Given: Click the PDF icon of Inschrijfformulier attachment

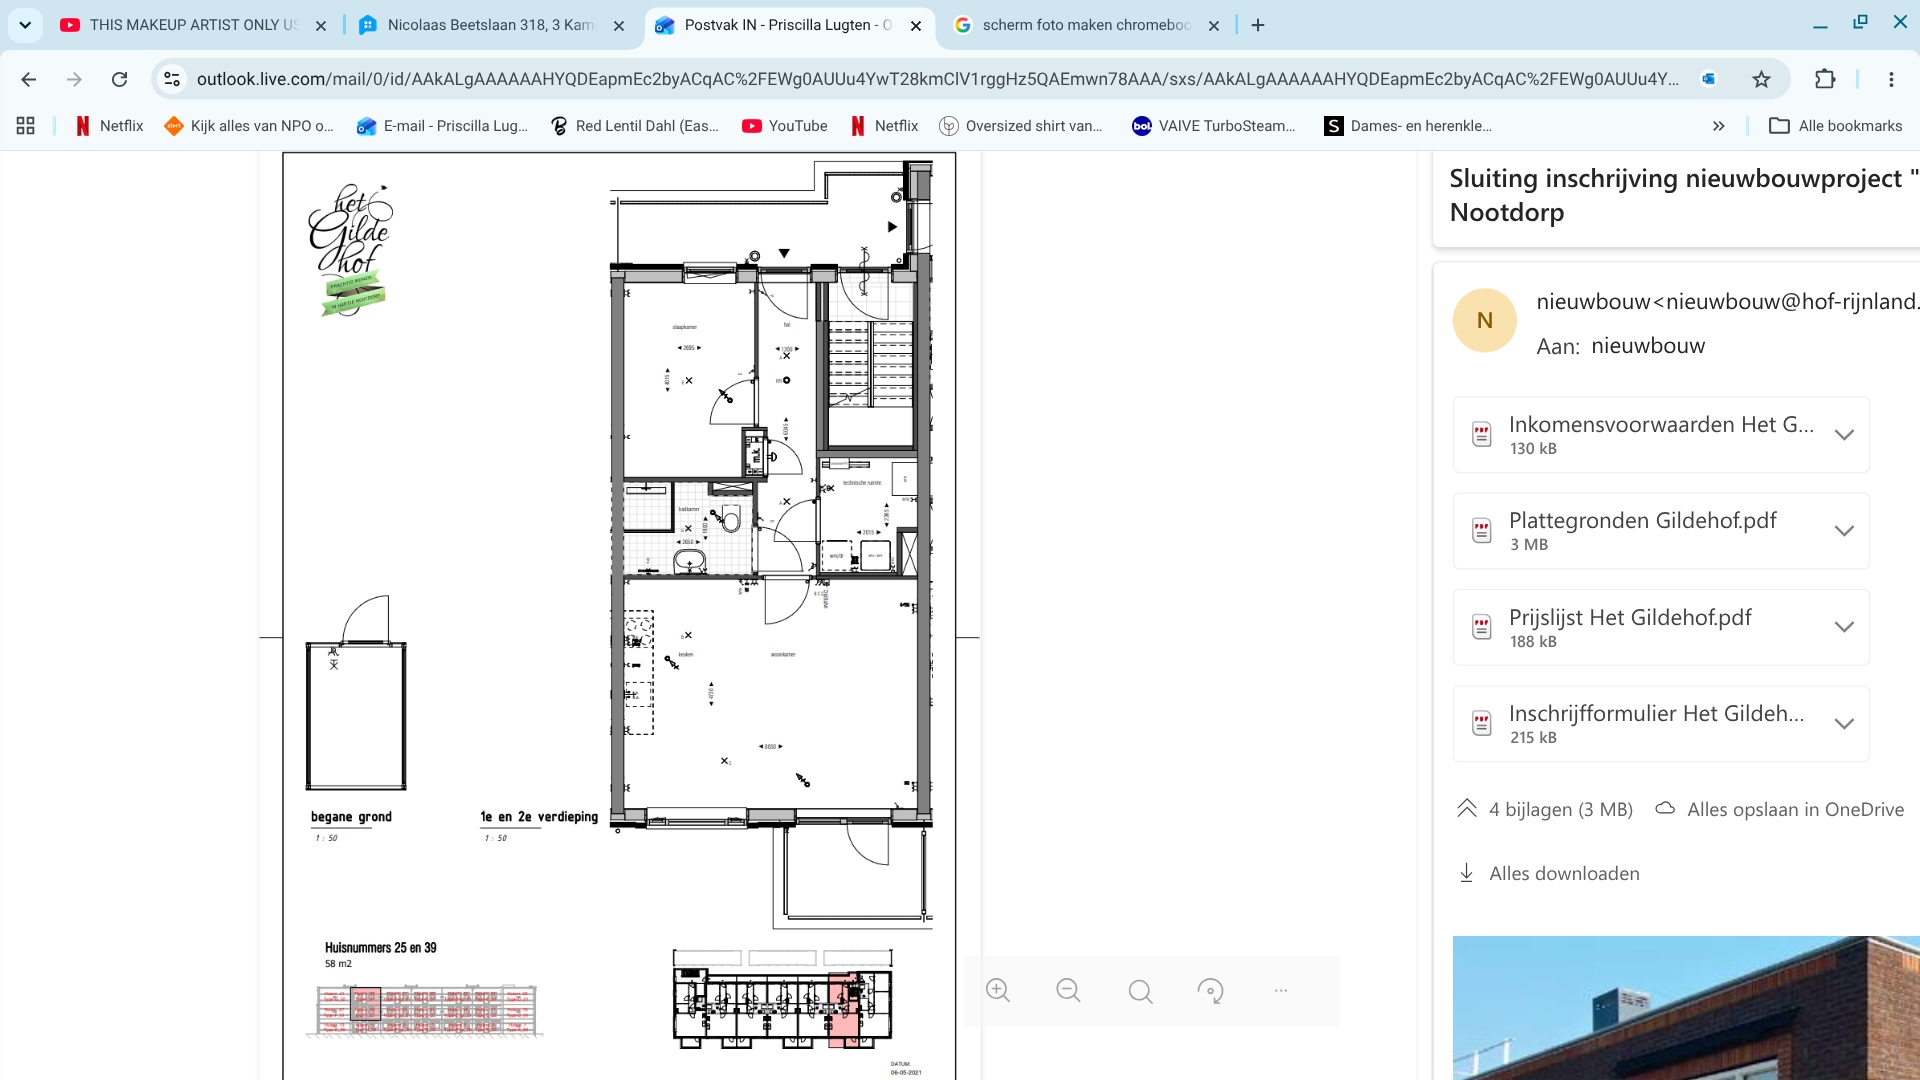Looking at the screenshot, I should [x=1482, y=724].
